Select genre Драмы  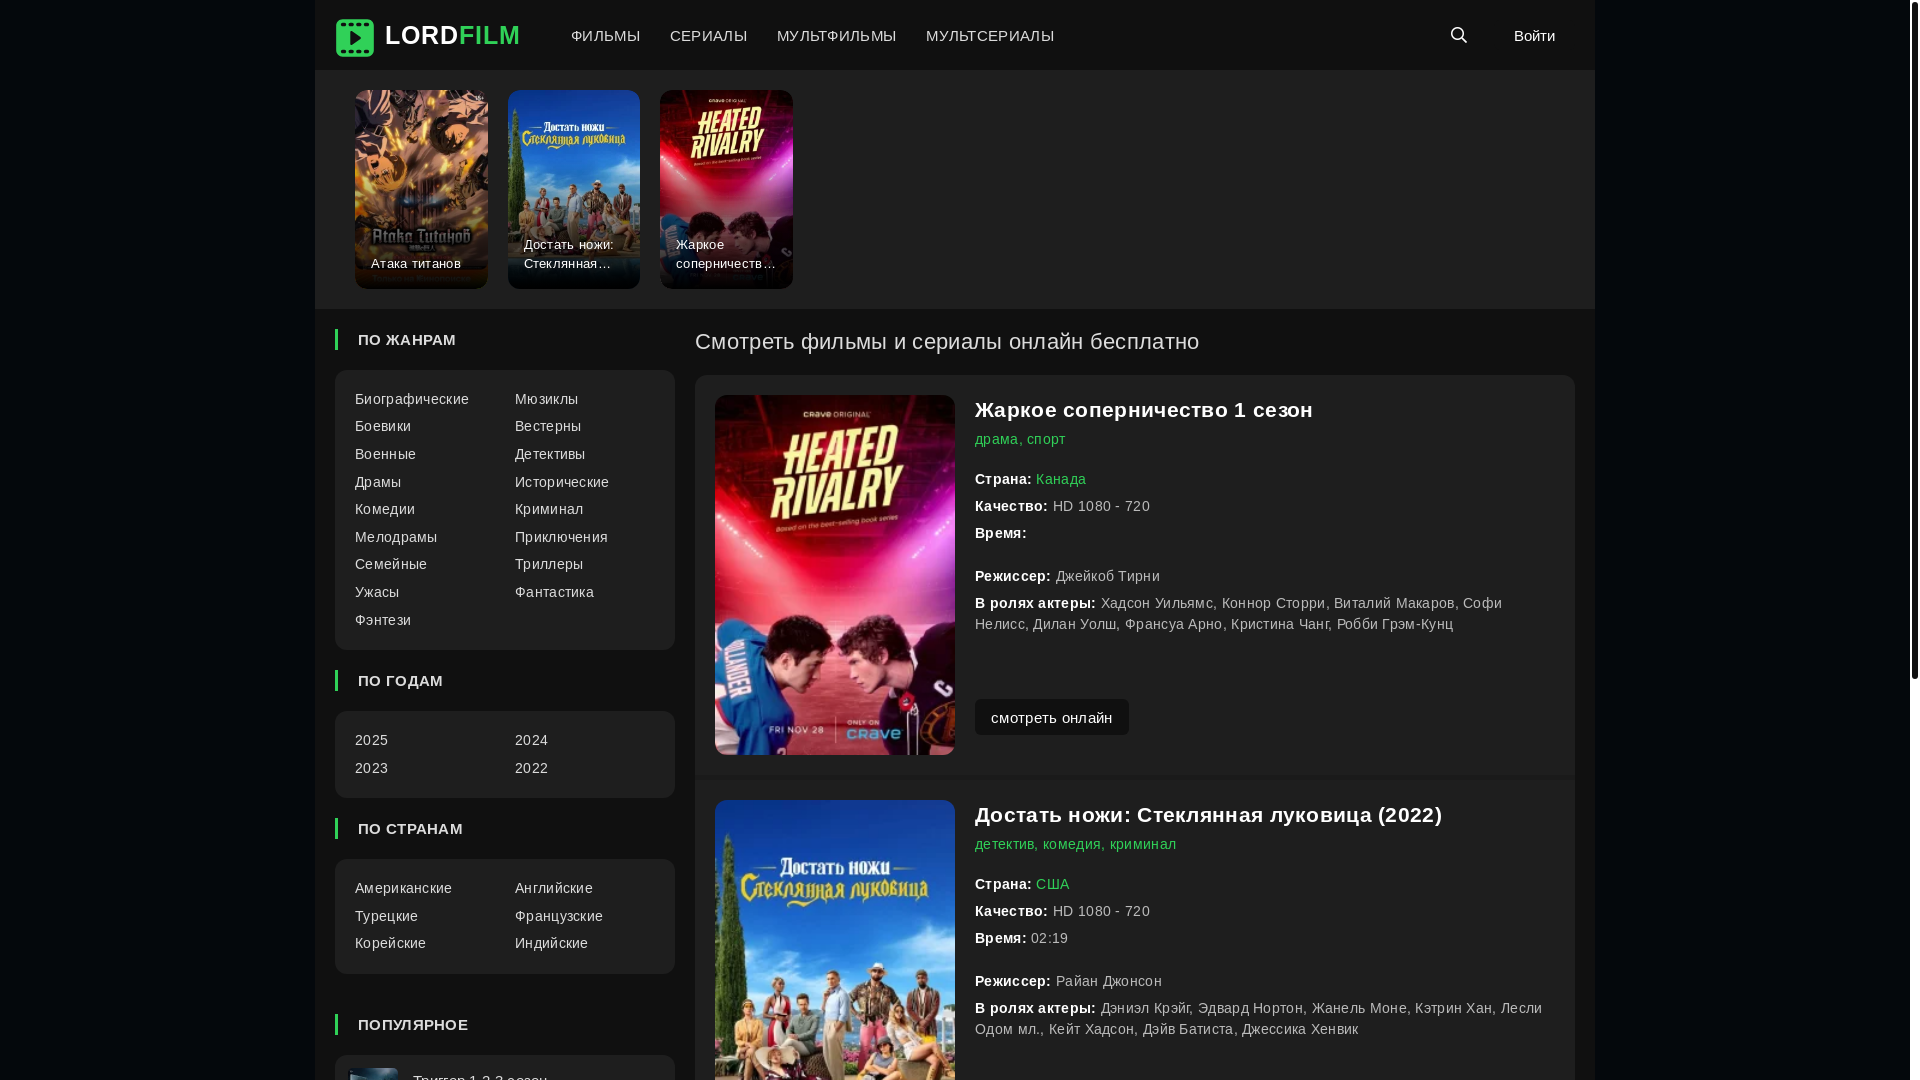click(378, 482)
